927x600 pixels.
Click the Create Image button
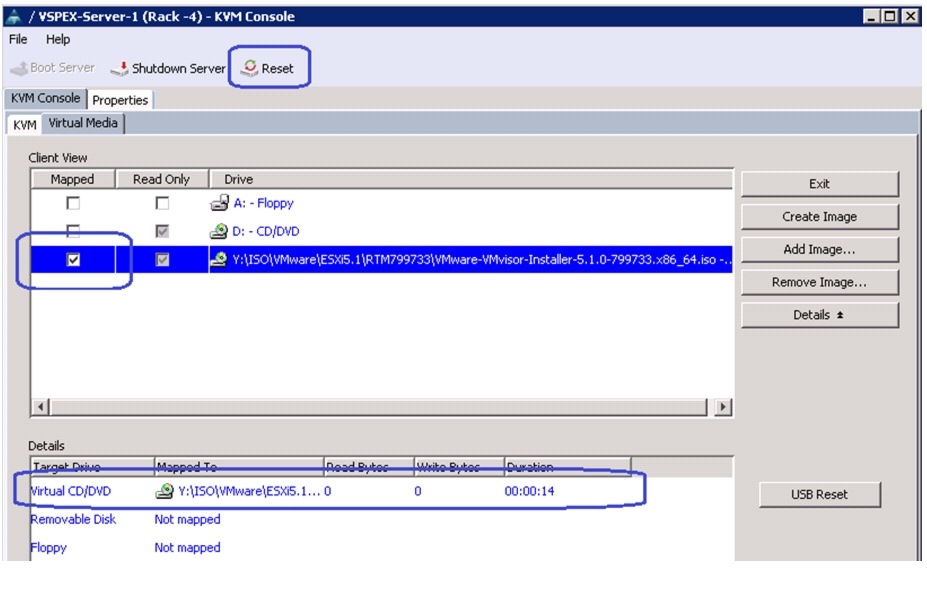coord(819,217)
